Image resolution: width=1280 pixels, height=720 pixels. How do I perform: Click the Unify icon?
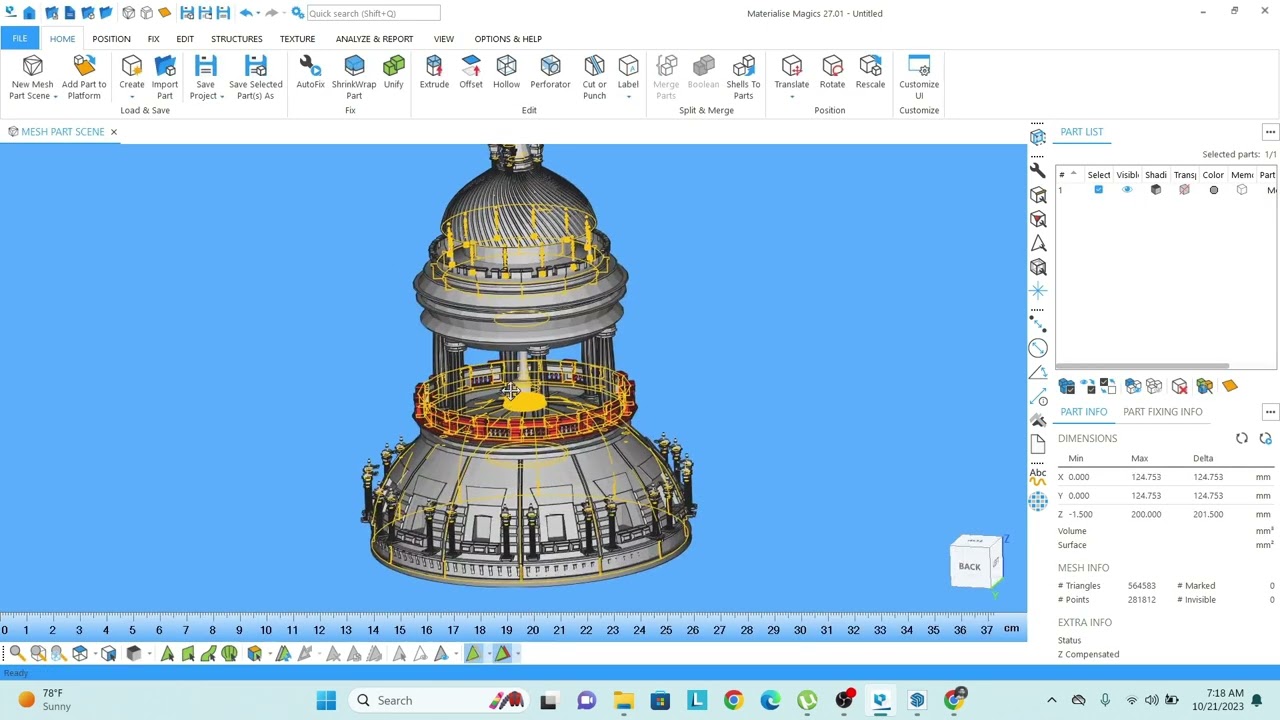click(393, 67)
